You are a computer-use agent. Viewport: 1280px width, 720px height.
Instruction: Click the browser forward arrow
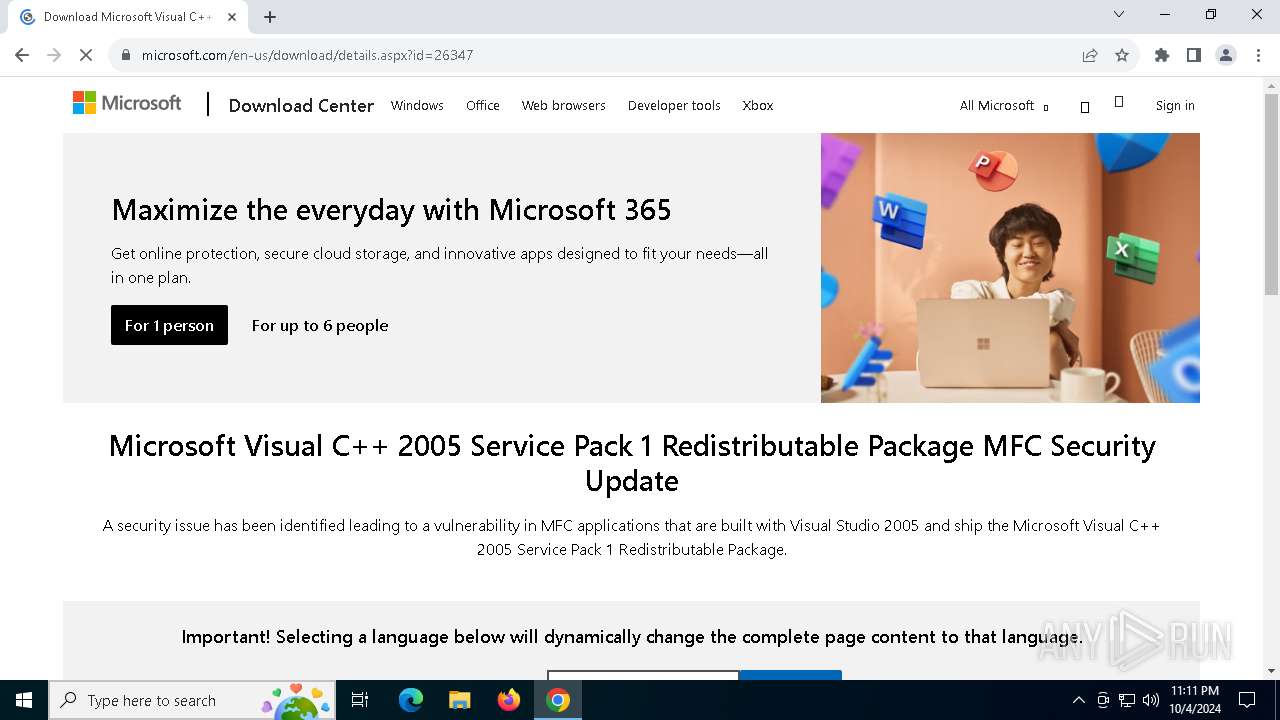pos(54,55)
